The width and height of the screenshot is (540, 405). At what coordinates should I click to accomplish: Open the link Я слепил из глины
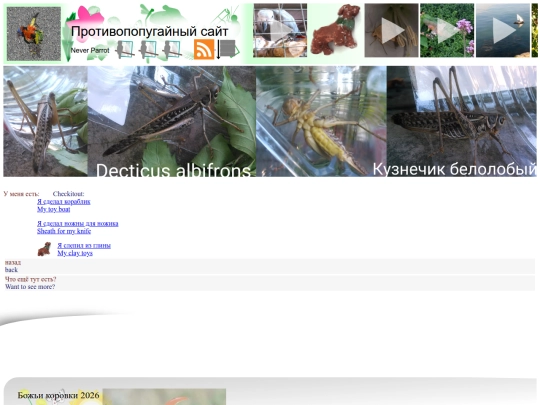pos(84,246)
